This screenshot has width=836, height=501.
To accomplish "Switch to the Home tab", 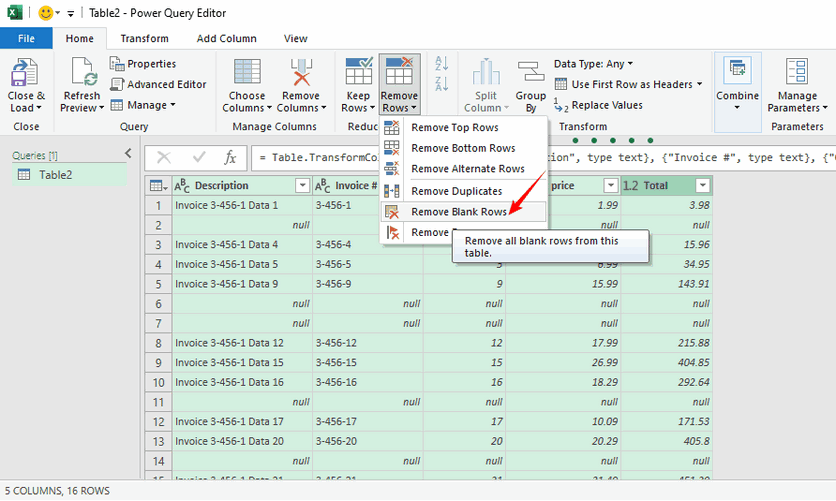I will click(x=79, y=38).
